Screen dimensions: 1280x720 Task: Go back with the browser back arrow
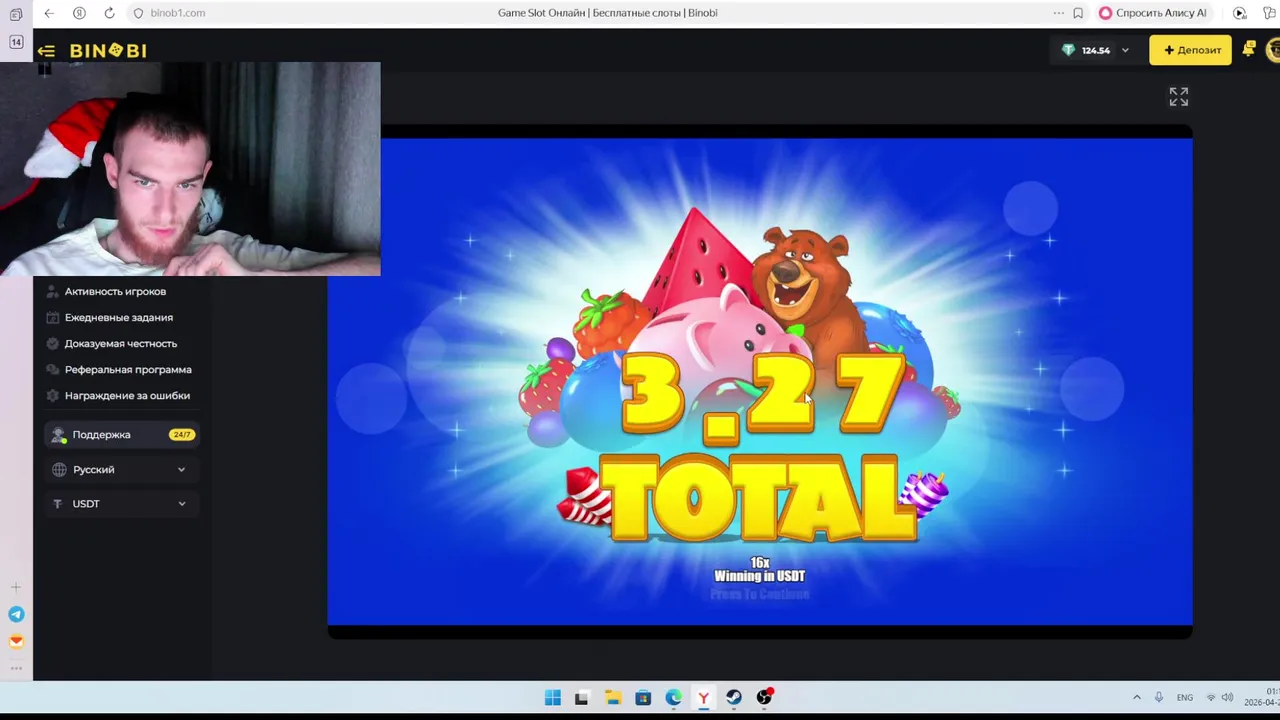tap(49, 13)
